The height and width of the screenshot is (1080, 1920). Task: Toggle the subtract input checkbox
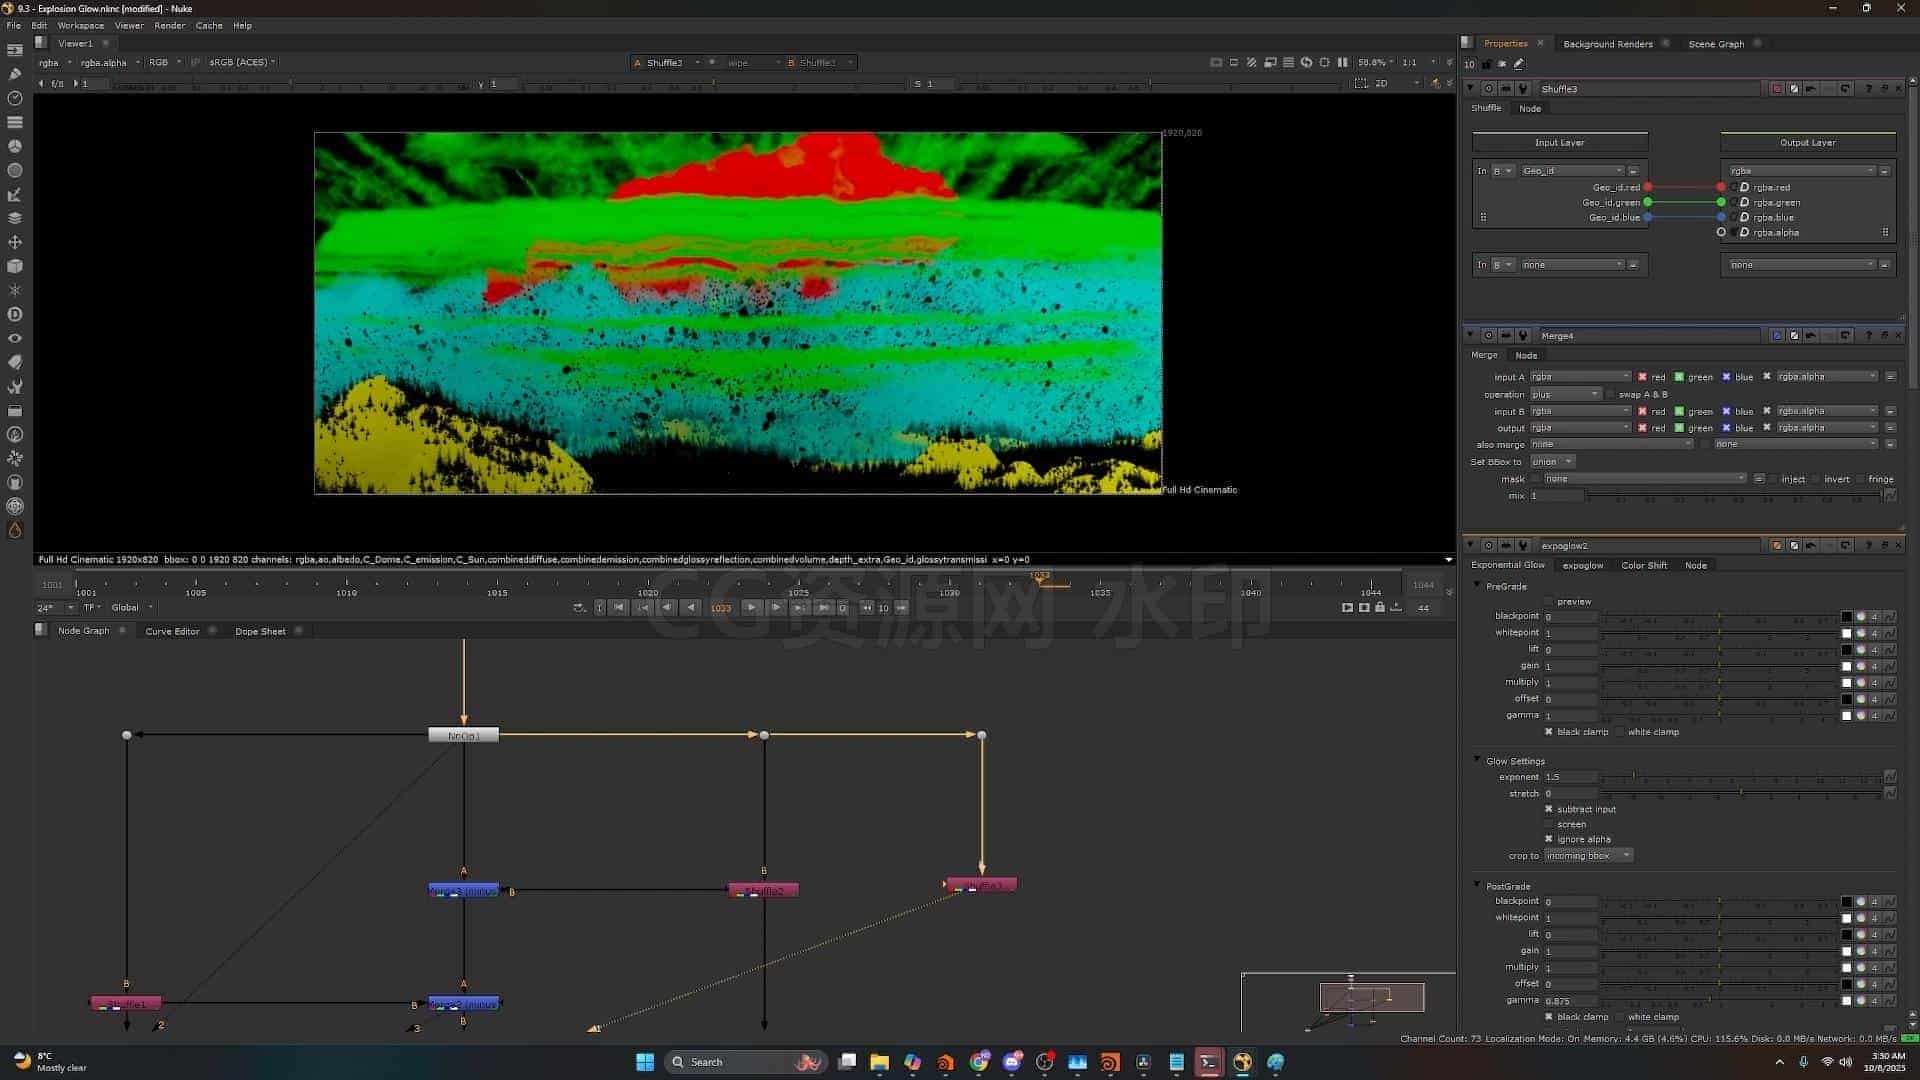pyautogui.click(x=1549, y=809)
